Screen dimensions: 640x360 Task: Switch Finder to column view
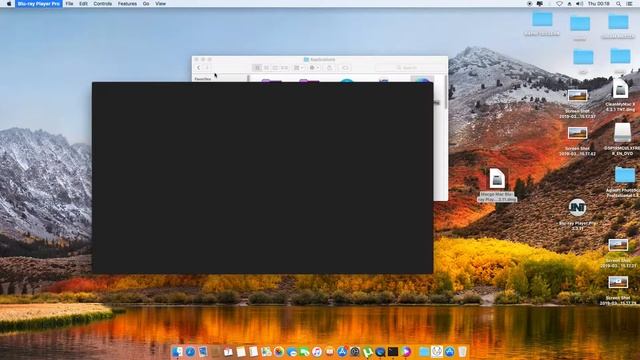(276, 68)
